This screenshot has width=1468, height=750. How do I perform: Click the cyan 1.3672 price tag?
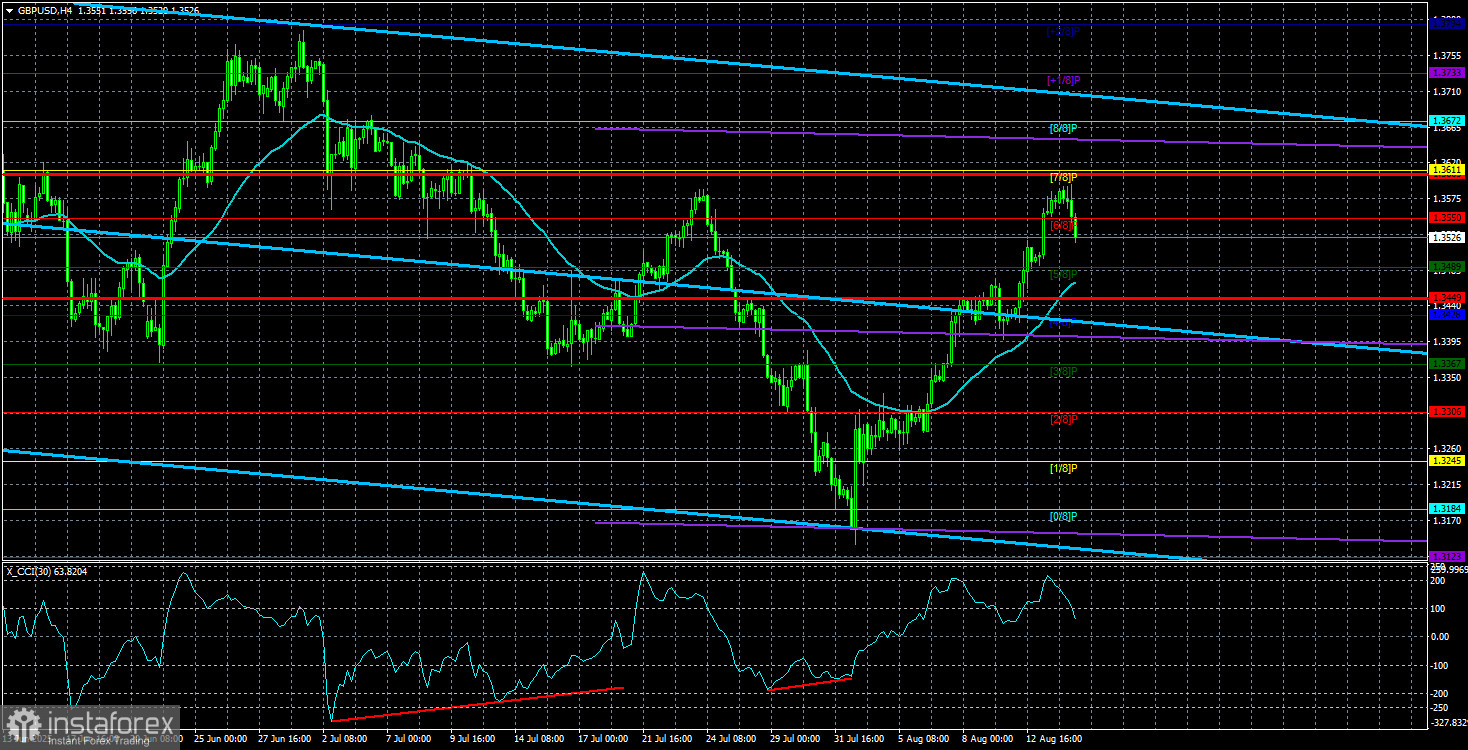[1447, 122]
